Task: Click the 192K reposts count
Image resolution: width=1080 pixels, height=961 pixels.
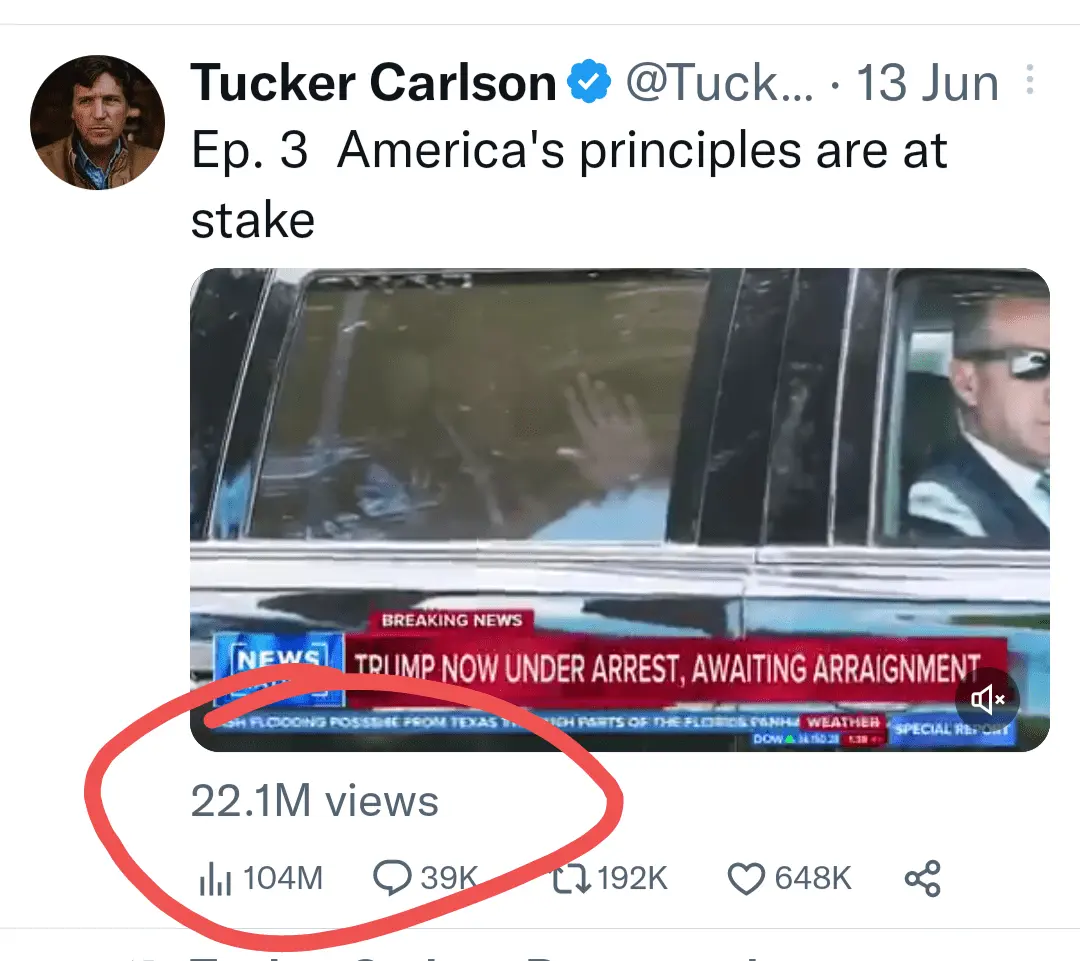Action: click(633, 879)
